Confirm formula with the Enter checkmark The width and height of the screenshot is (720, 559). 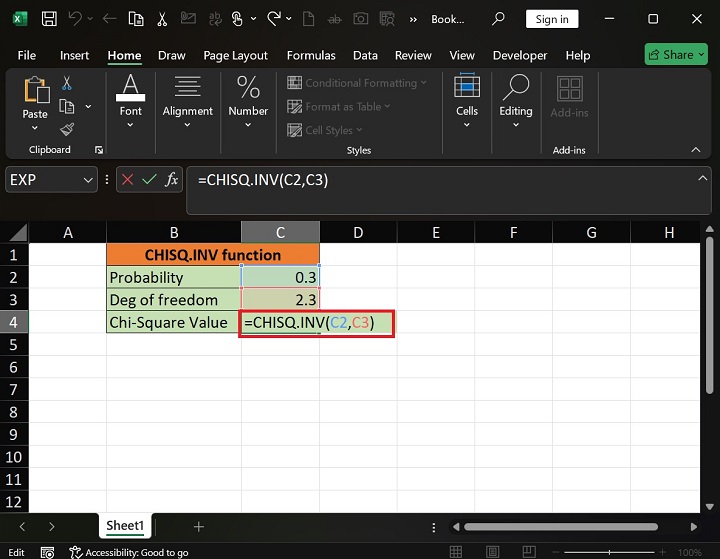point(149,180)
